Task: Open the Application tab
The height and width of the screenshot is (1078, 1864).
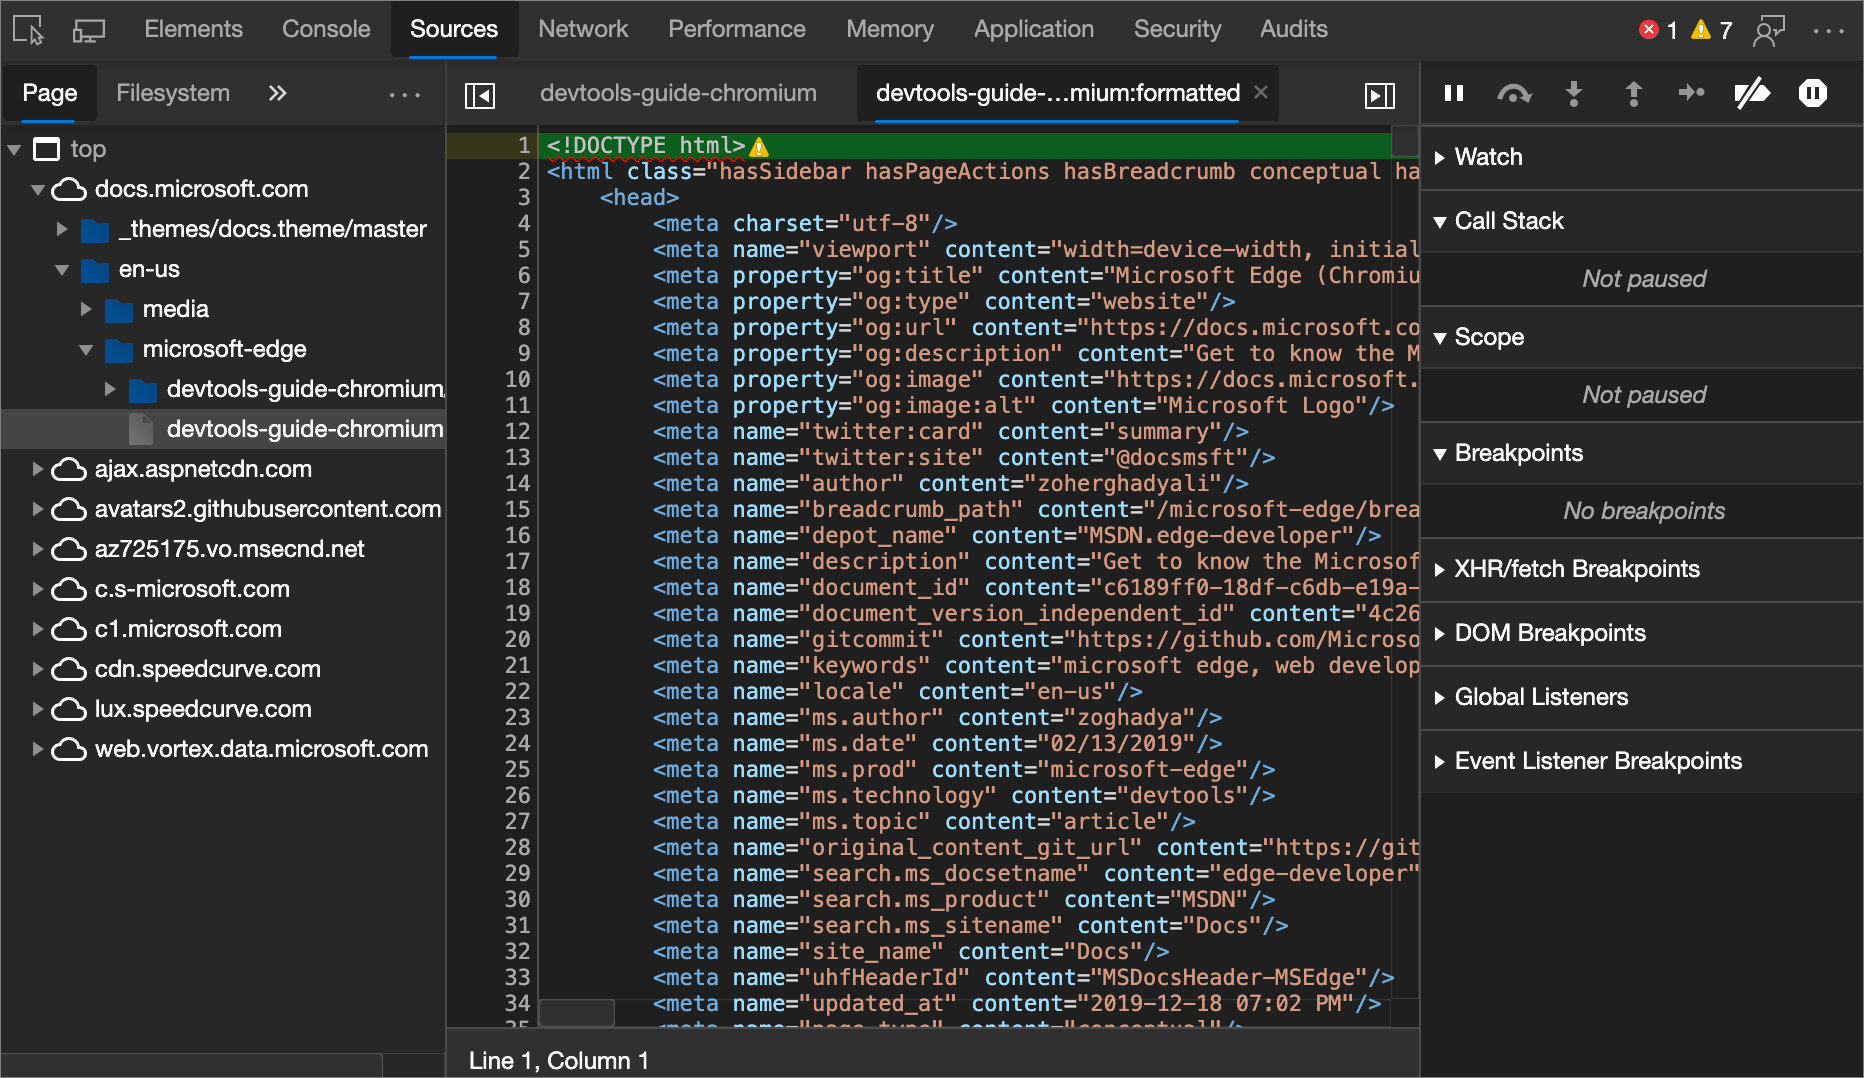Action: tap(1034, 29)
